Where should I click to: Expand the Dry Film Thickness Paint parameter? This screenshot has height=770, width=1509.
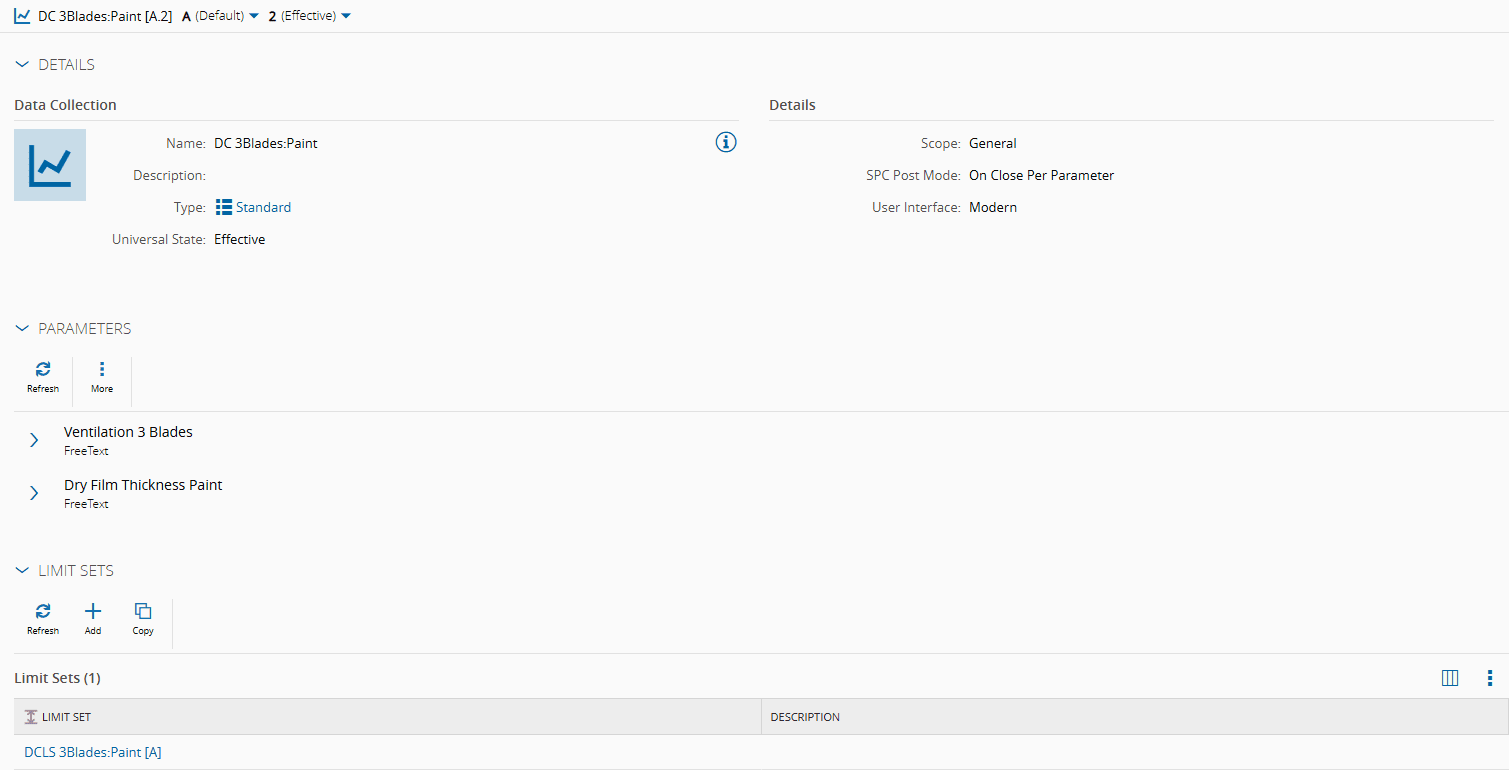click(34, 492)
